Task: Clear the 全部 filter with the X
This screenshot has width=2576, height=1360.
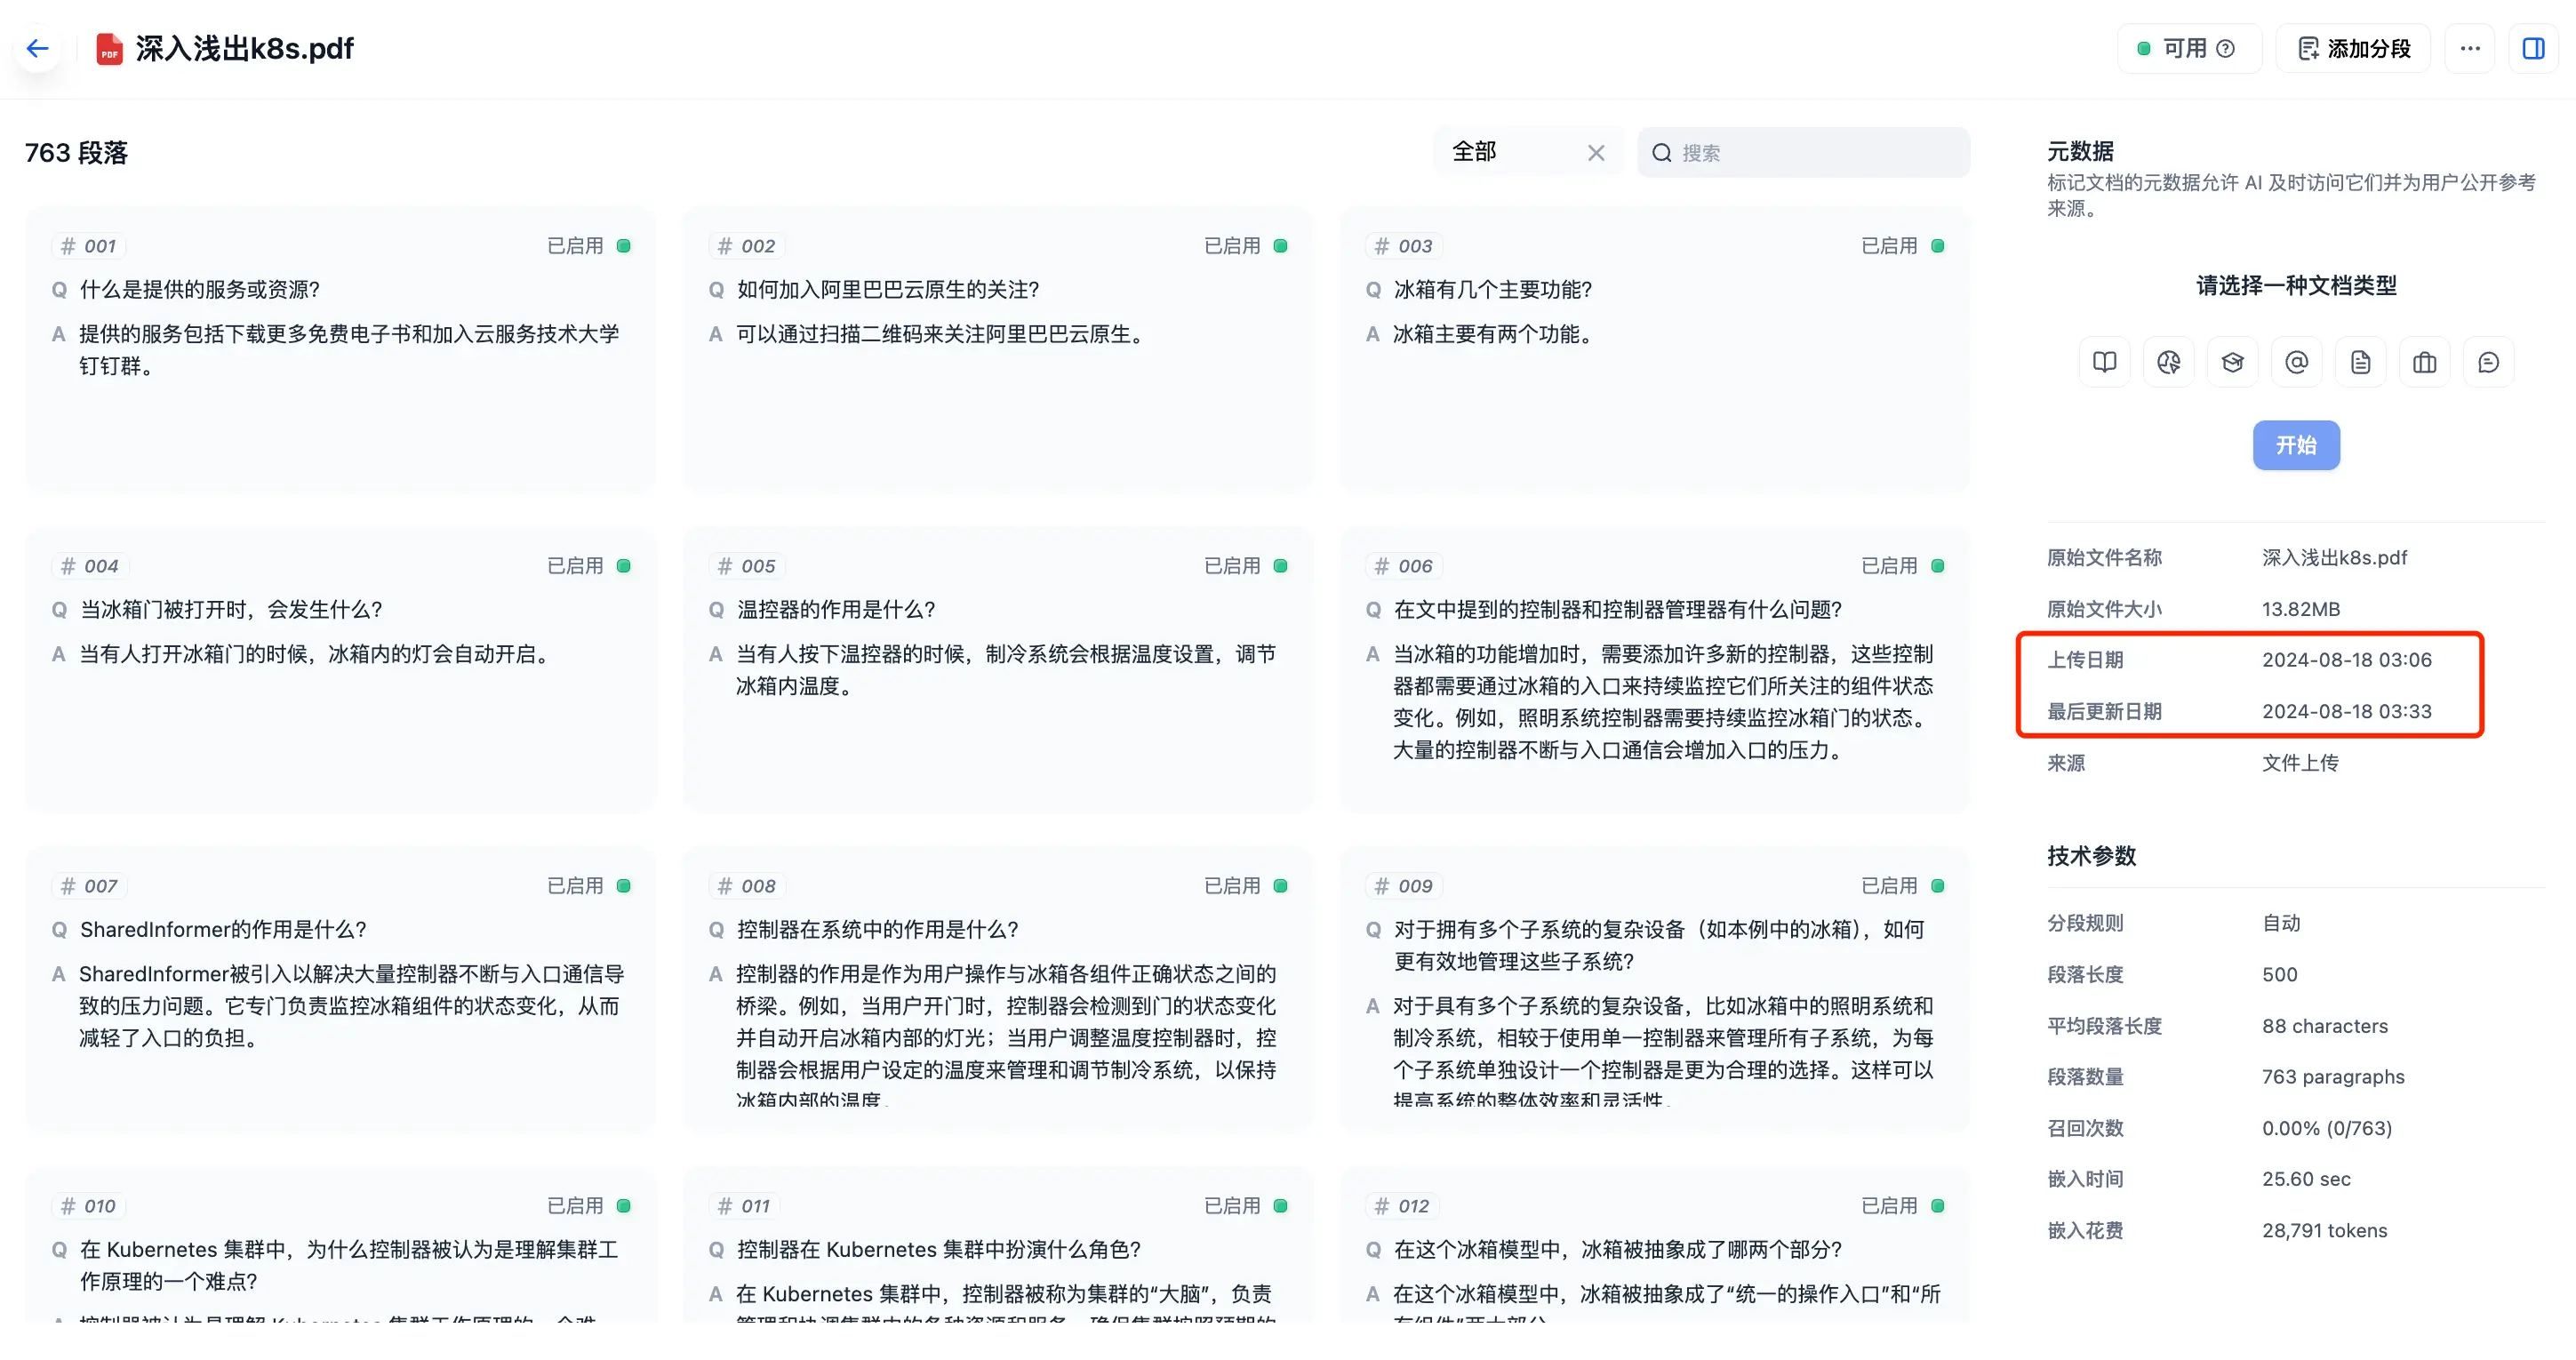Action: [1596, 152]
